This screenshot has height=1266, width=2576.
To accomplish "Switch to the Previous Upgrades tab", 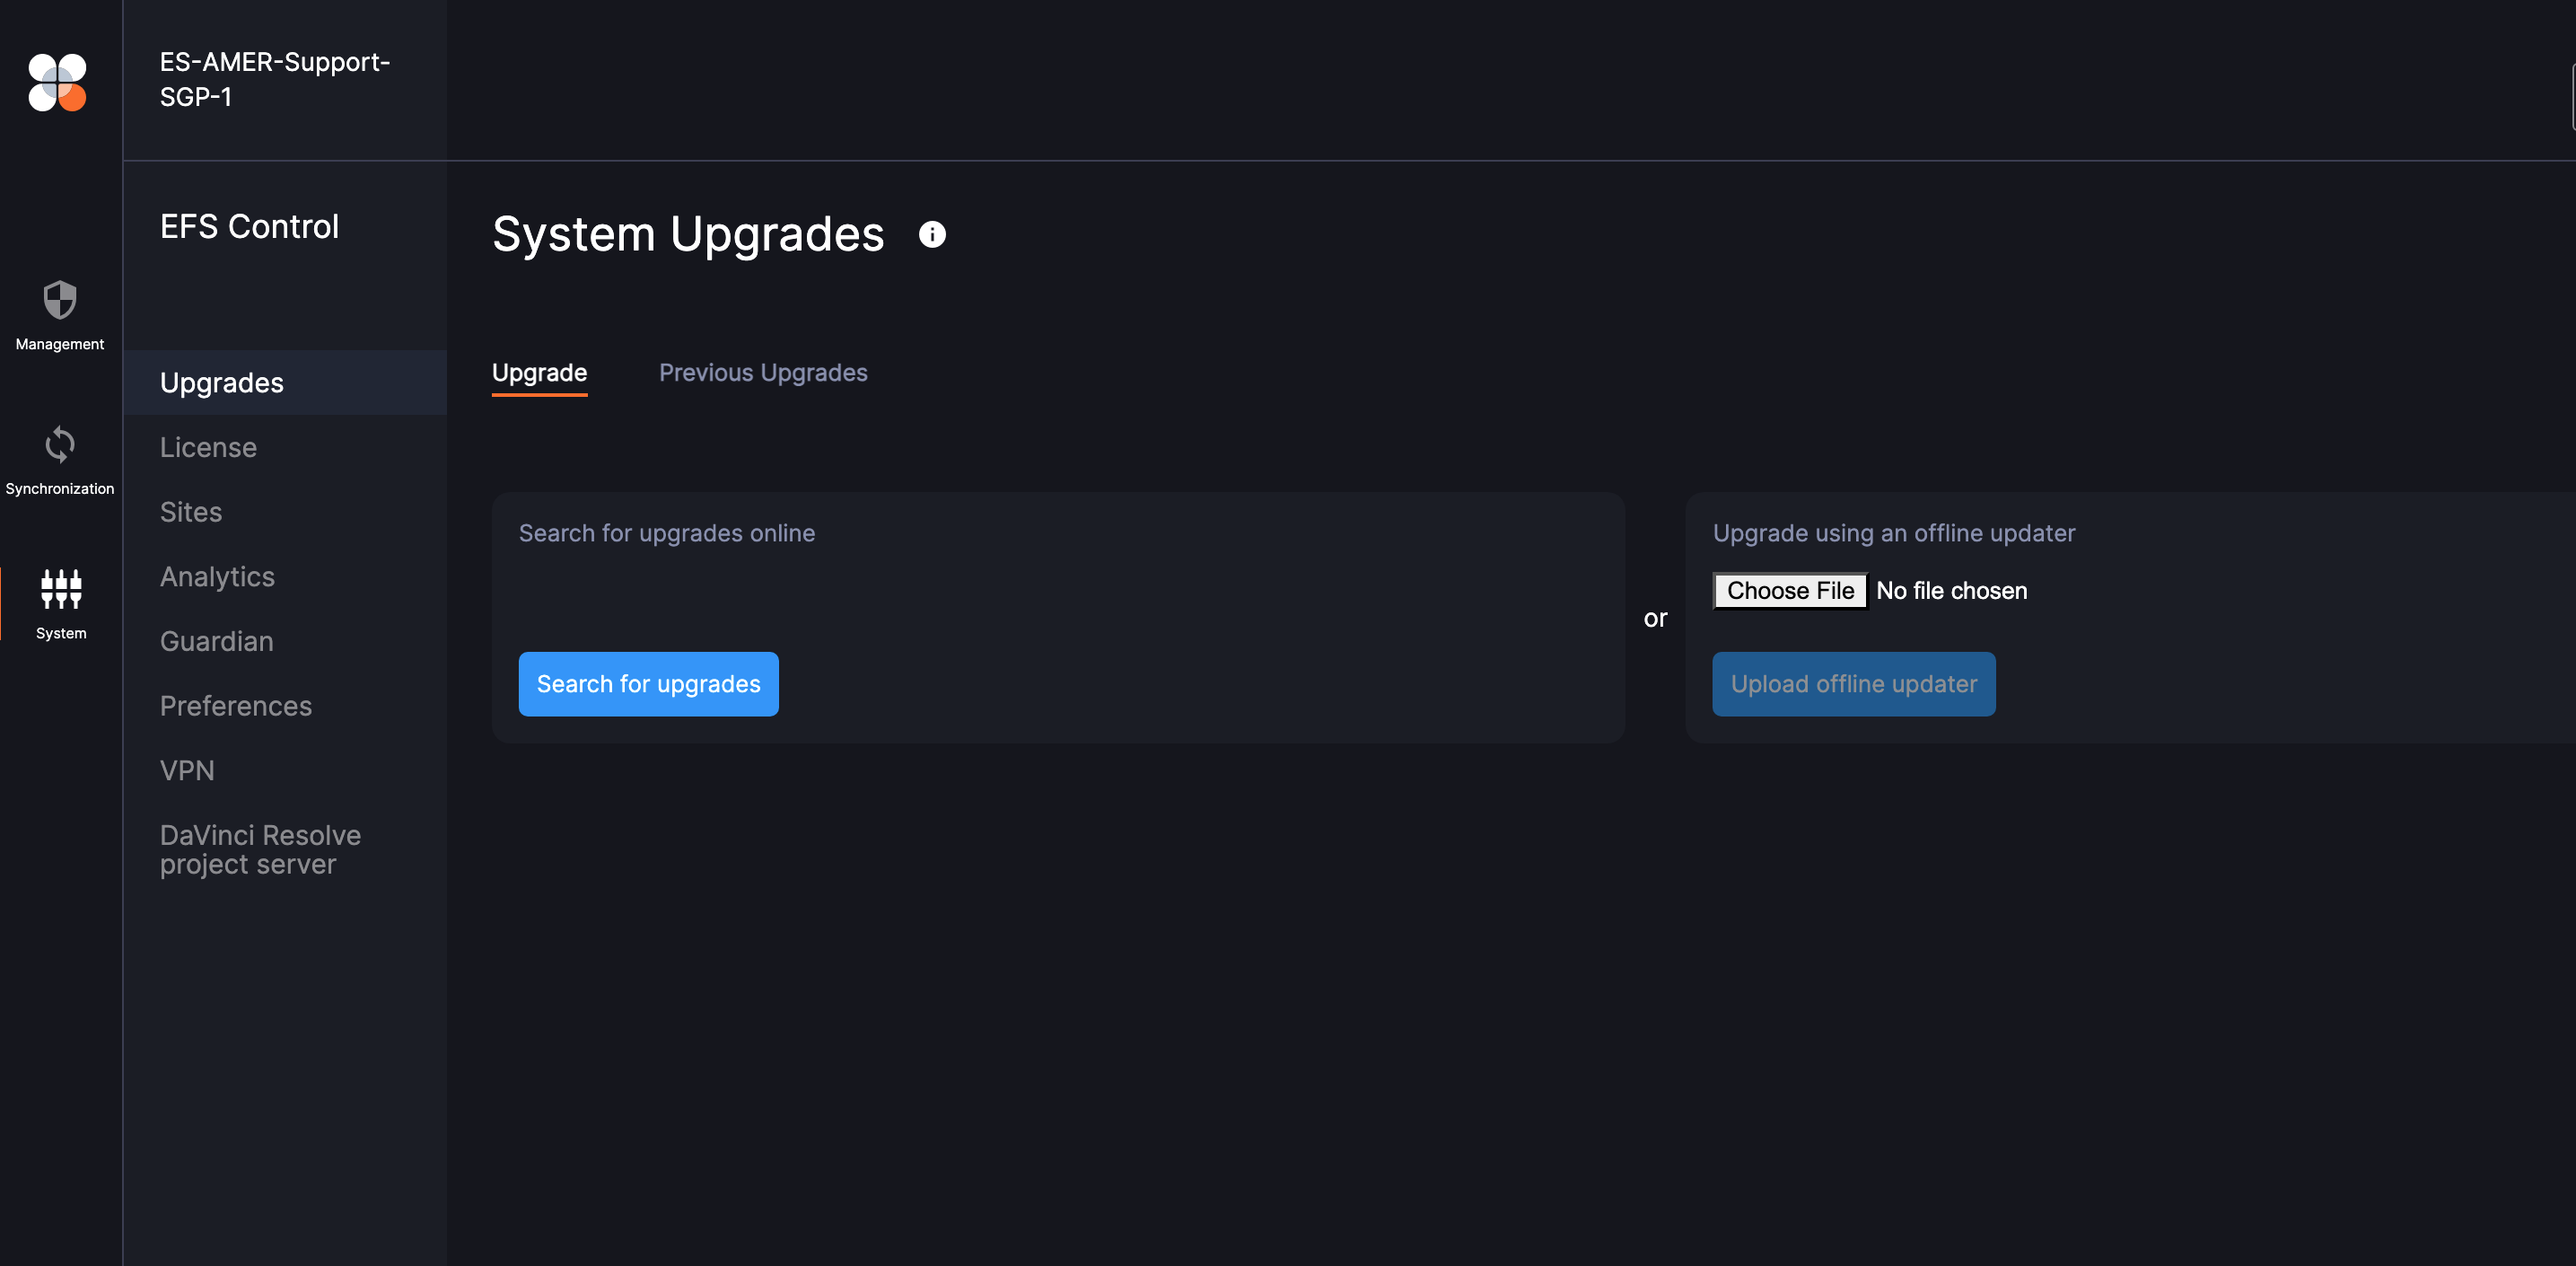I will click(x=763, y=372).
